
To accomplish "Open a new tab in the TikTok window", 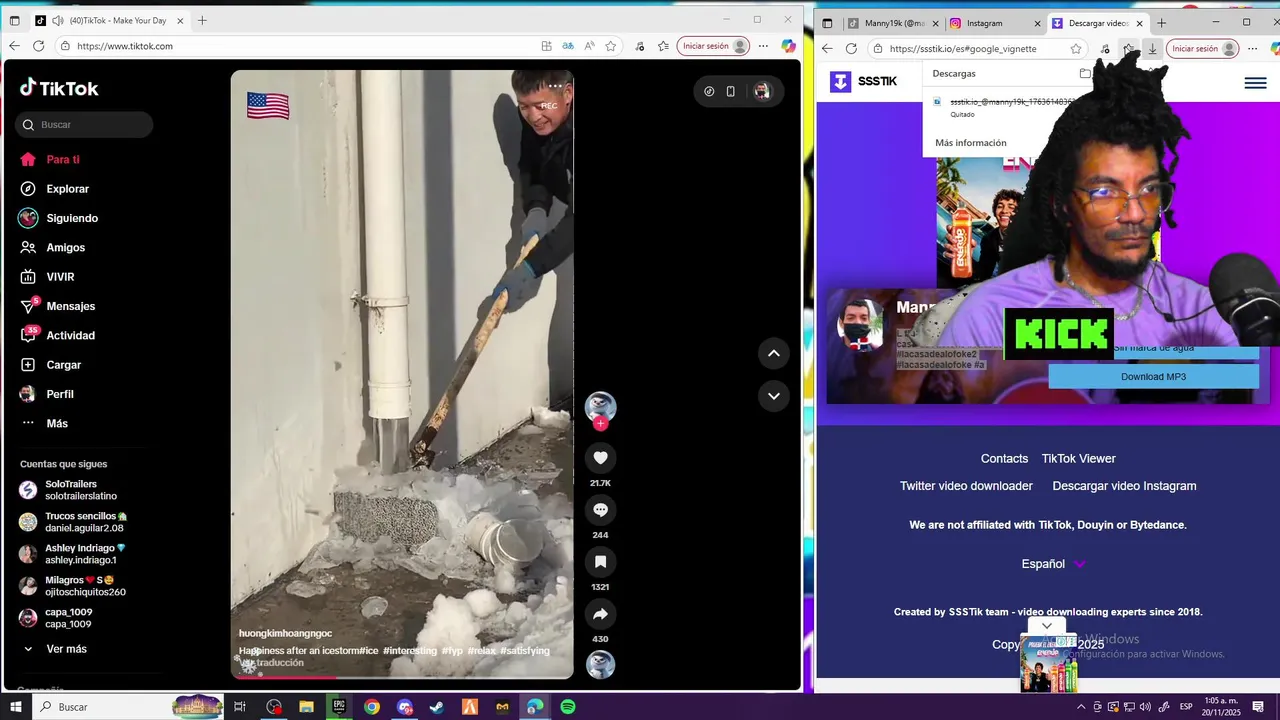I will click(x=202, y=20).
